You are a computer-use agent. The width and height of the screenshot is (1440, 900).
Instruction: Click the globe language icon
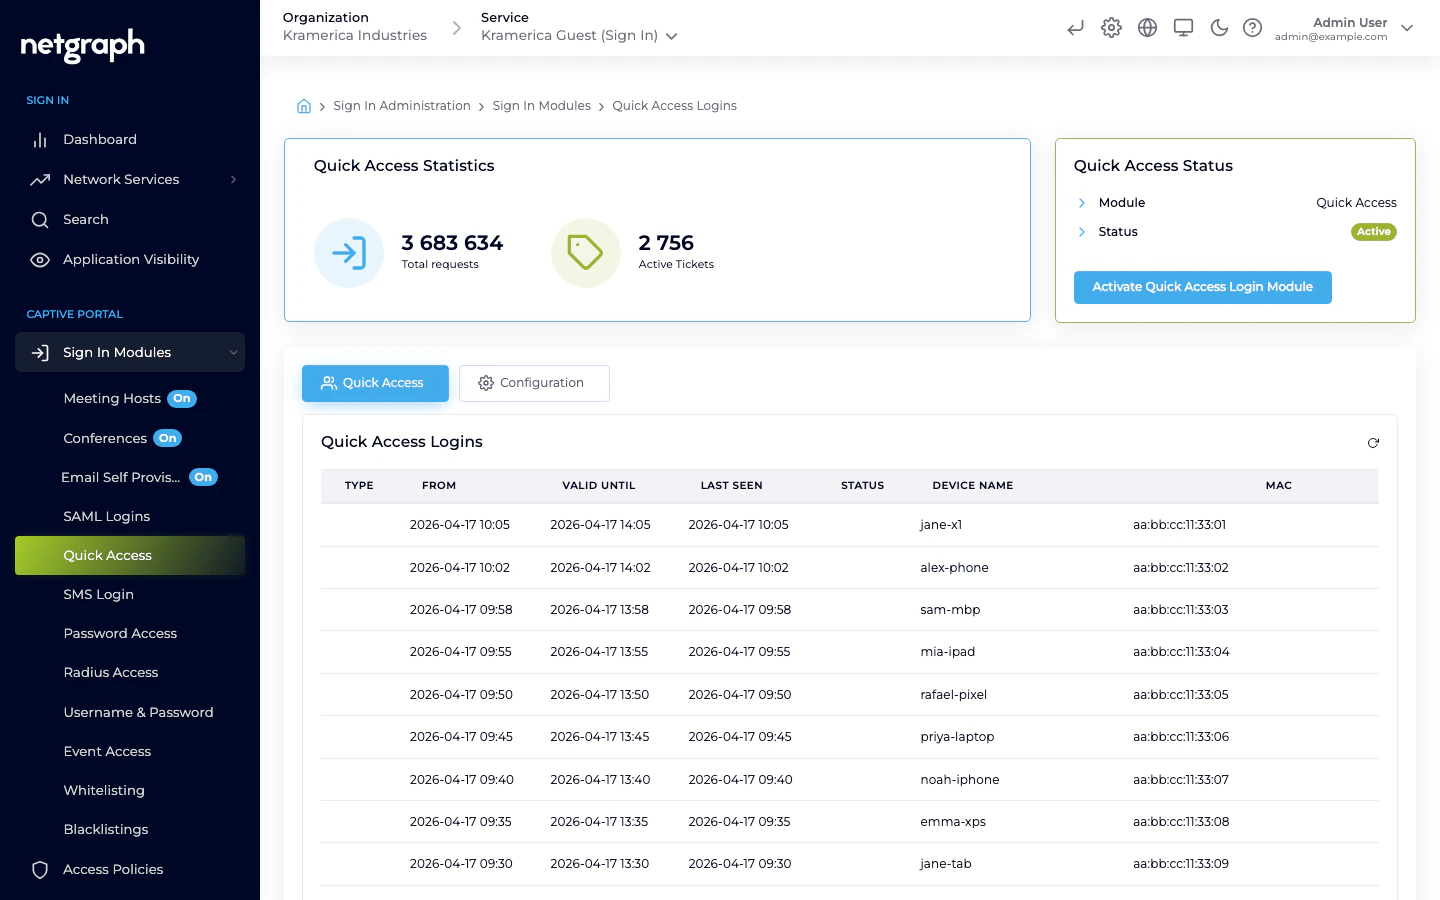pos(1147,28)
